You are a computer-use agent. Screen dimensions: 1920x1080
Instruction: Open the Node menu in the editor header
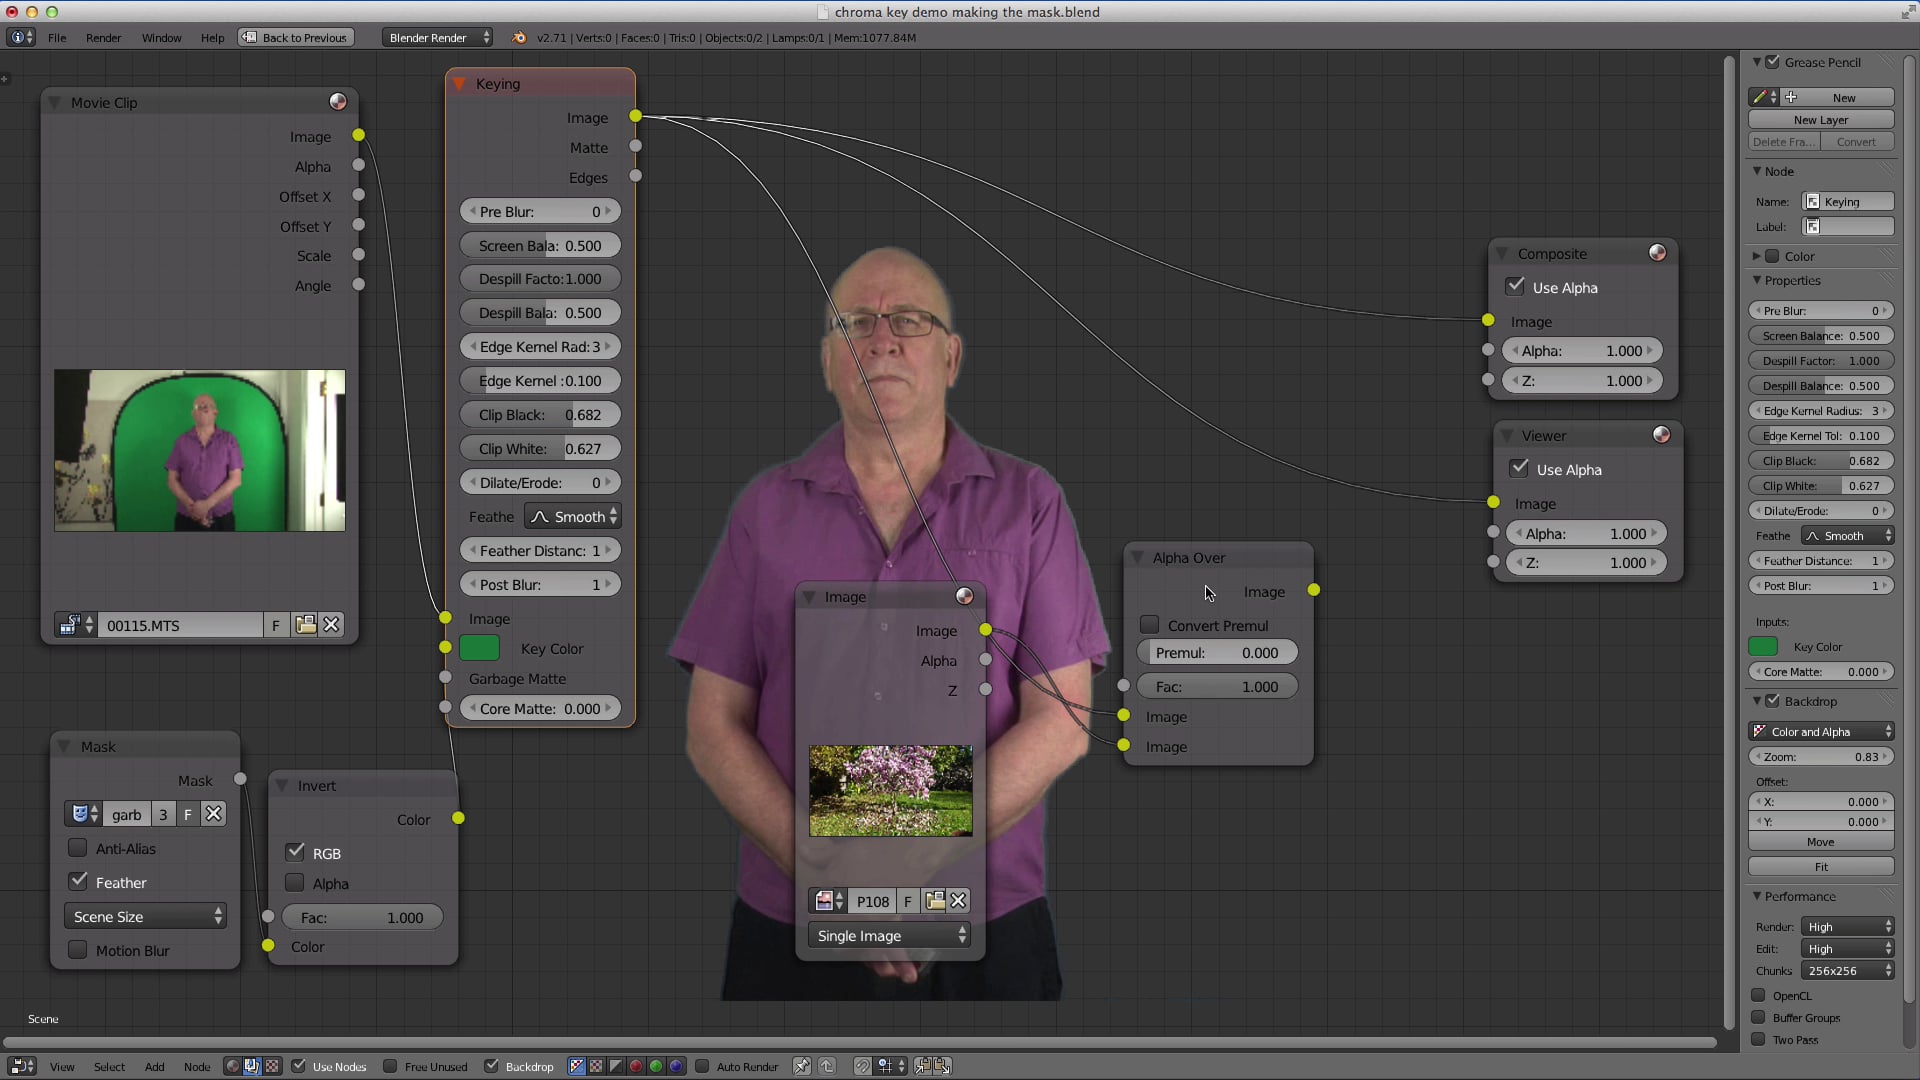196,1066
